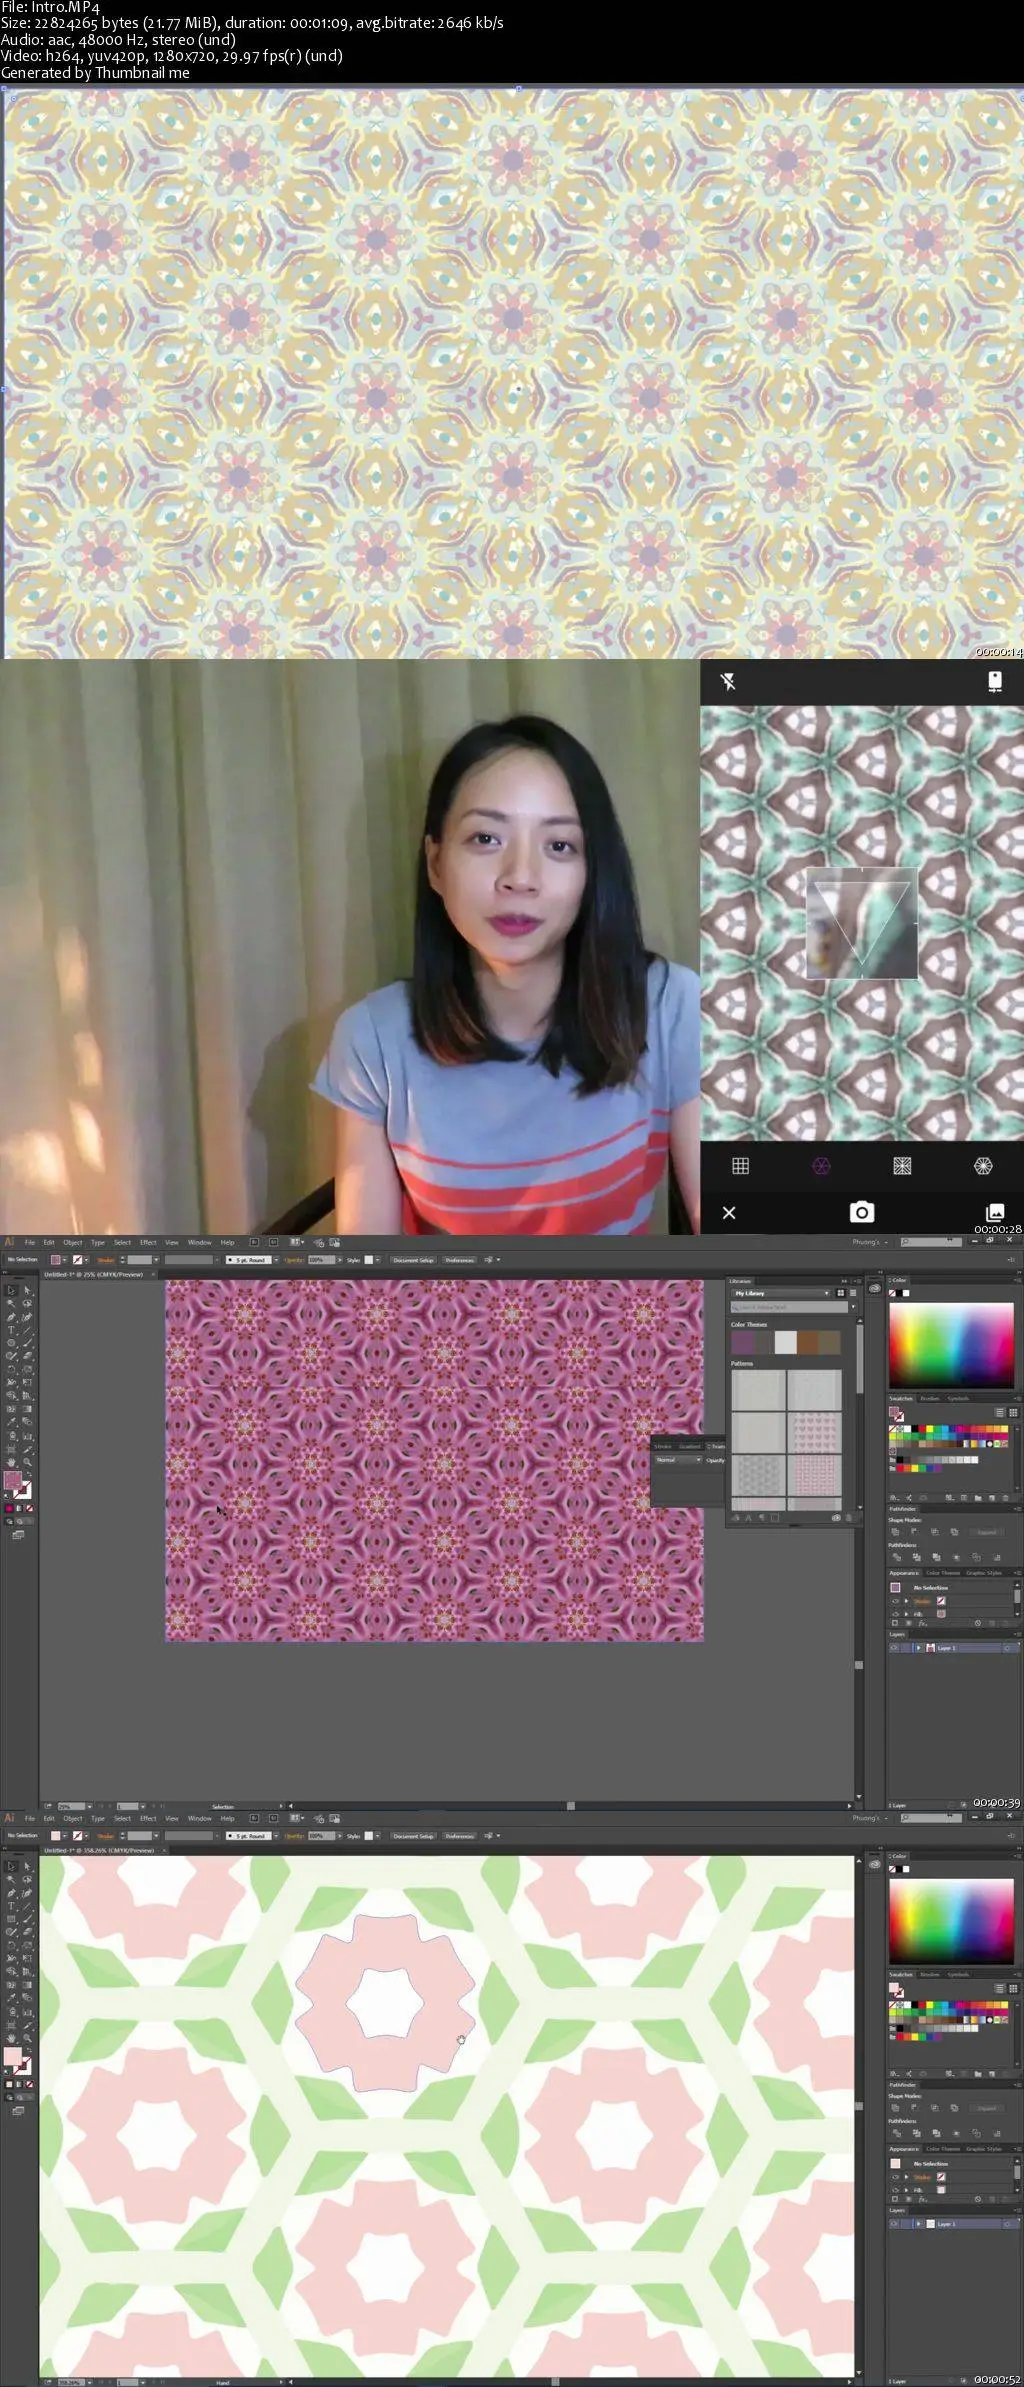1024x2387 pixels.
Task: Switch to Symbols tab in pink-pattern frame
Action: coord(958,1398)
